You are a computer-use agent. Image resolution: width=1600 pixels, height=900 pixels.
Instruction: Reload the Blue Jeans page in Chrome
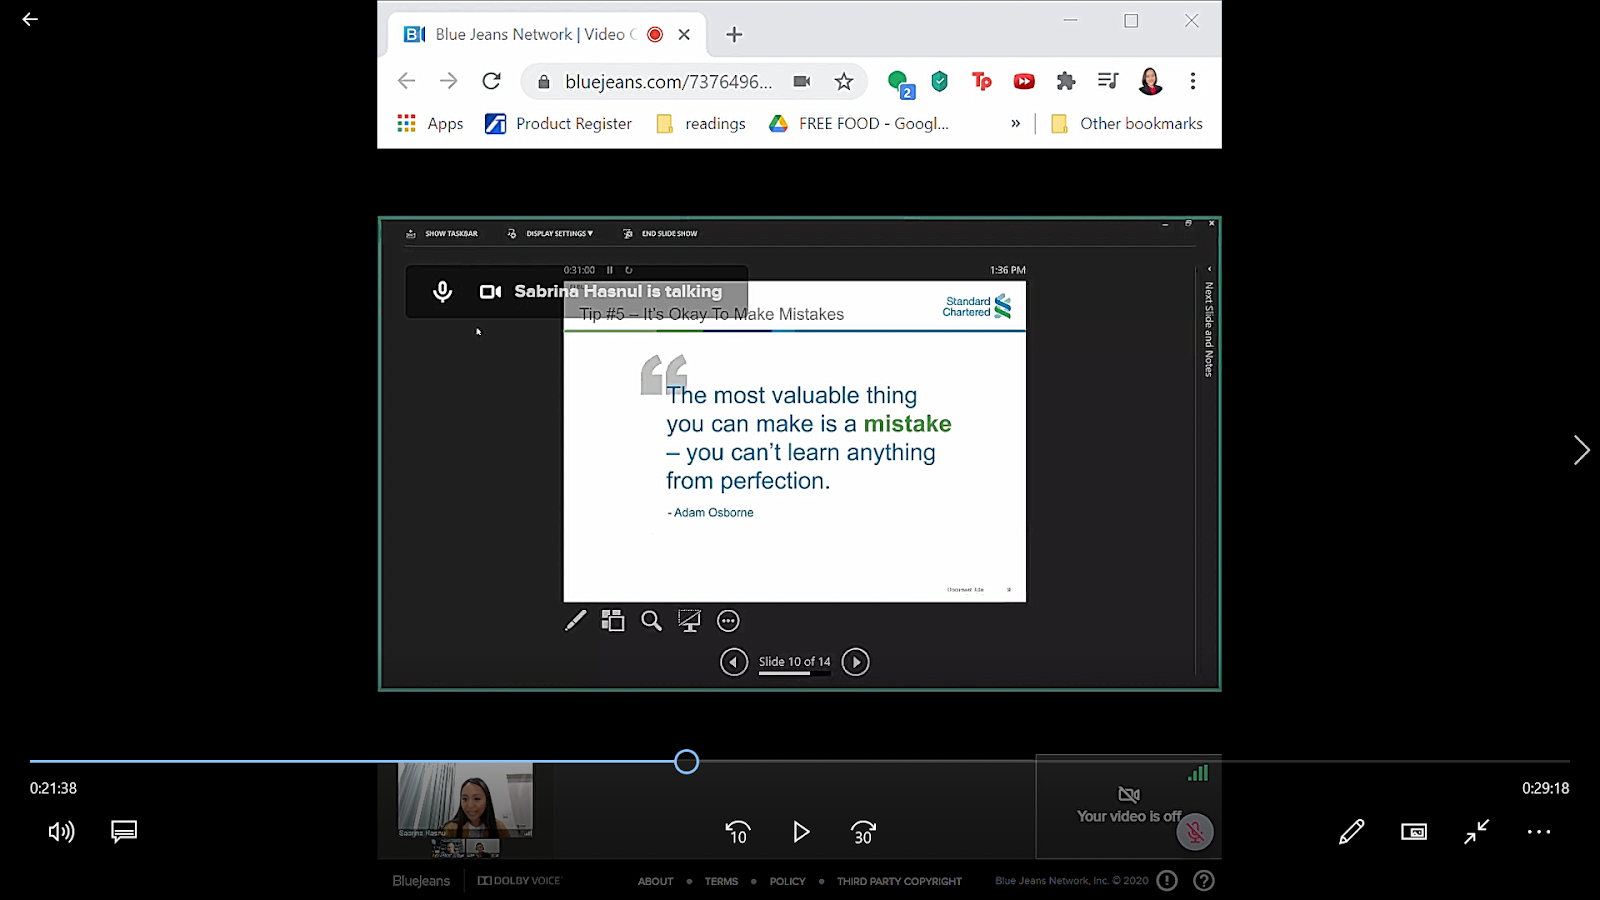click(491, 81)
